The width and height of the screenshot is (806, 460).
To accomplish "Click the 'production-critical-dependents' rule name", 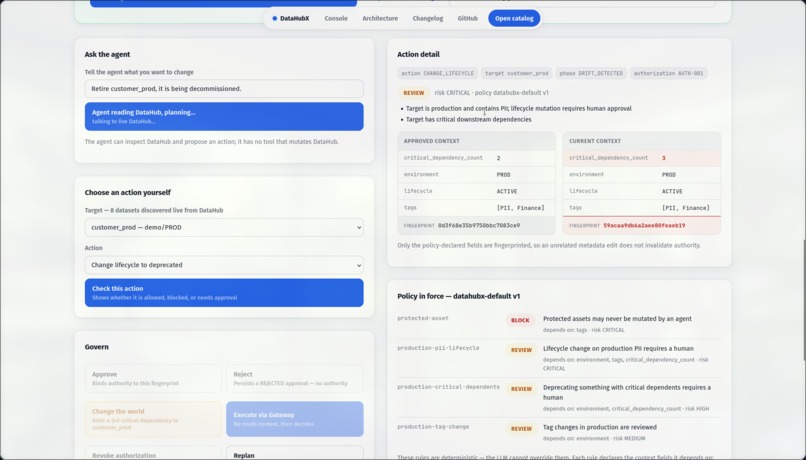I will [x=448, y=387].
